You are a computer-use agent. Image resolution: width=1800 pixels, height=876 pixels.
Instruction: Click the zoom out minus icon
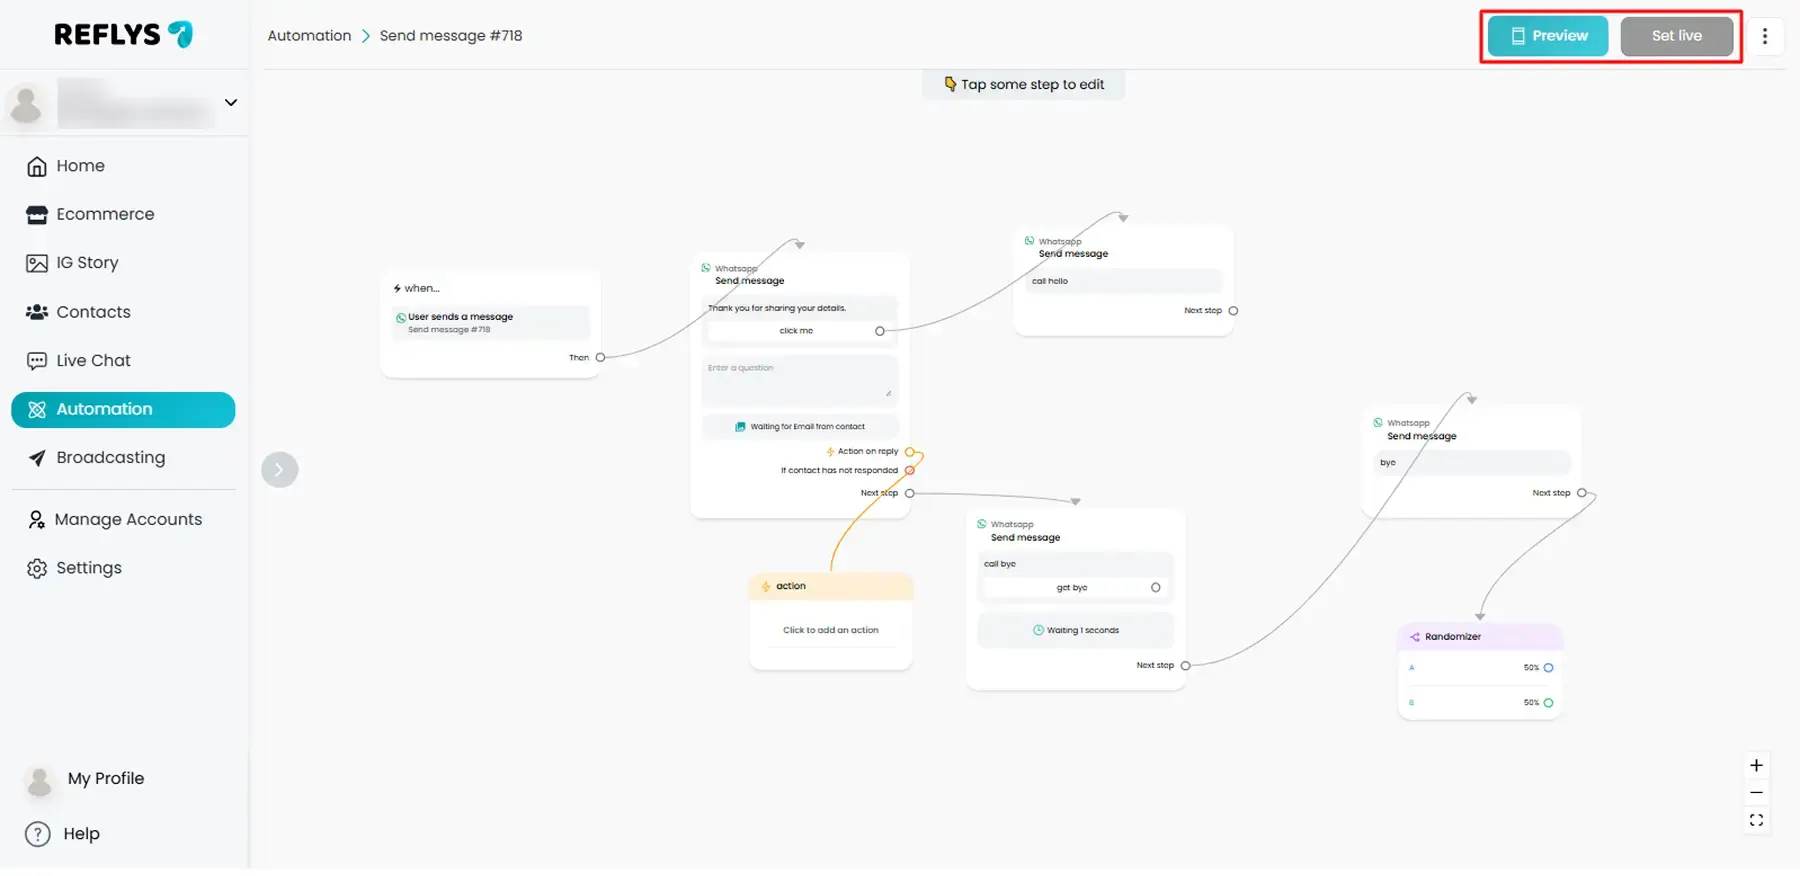click(x=1756, y=793)
